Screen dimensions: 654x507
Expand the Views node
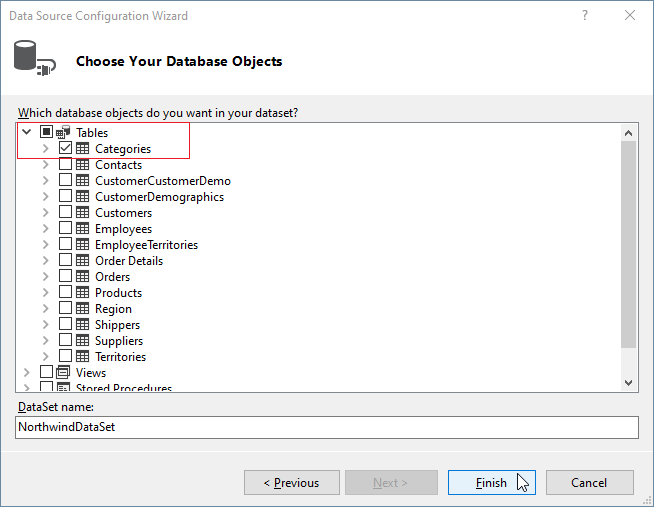click(x=27, y=372)
